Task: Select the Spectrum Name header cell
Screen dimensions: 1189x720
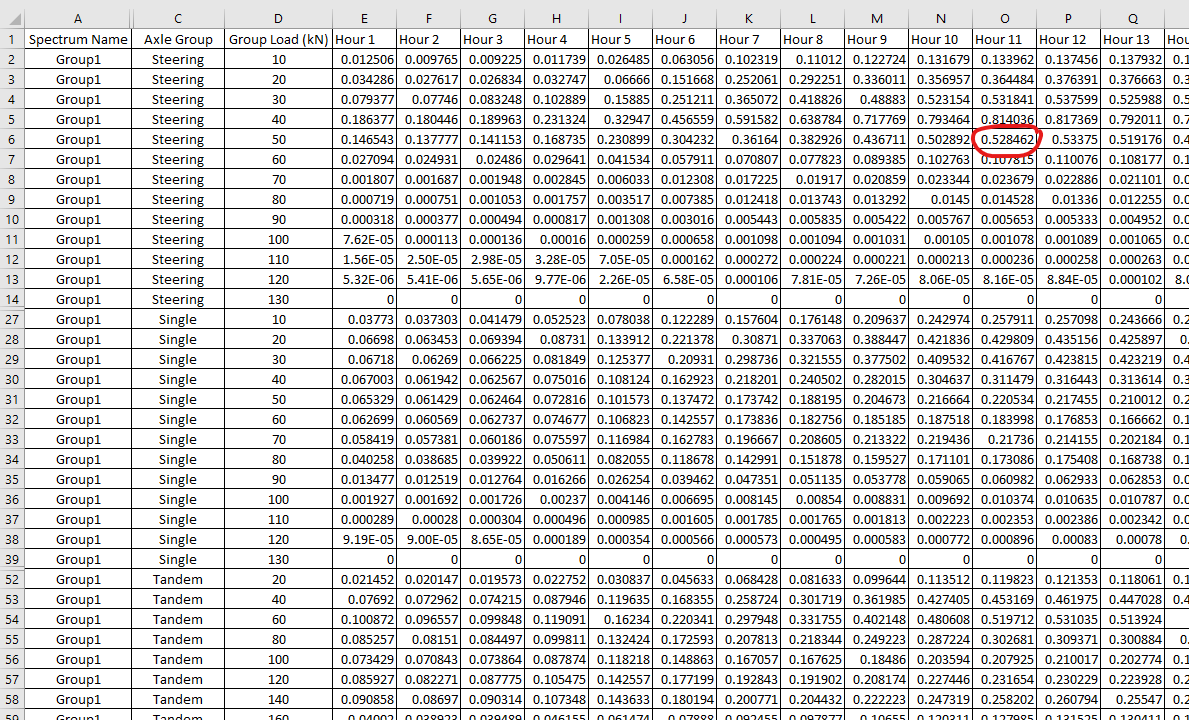Action: point(78,39)
